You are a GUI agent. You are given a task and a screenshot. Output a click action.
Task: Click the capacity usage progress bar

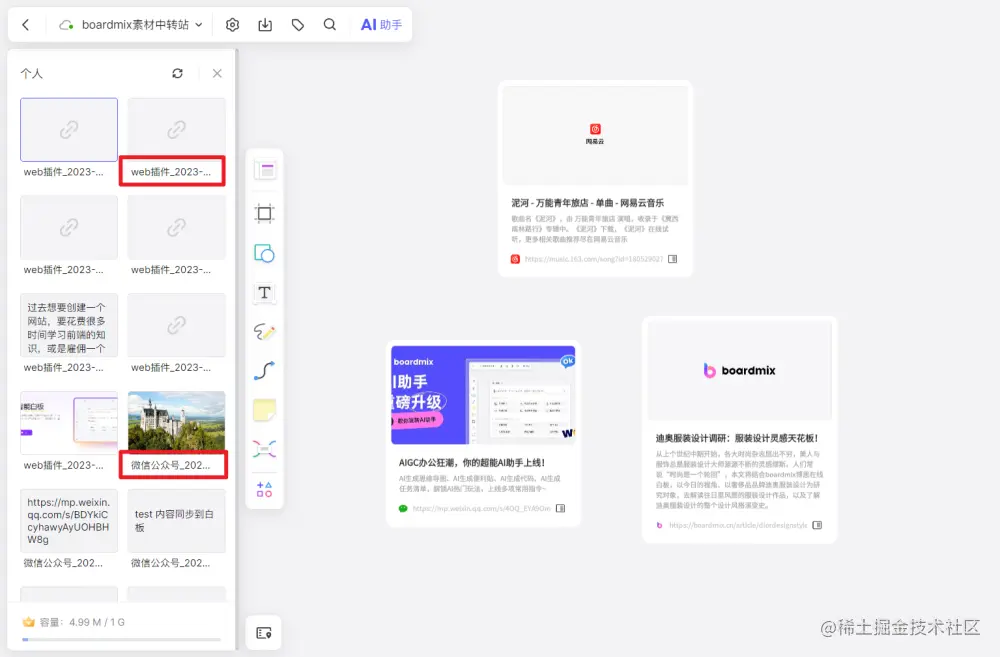point(121,639)
